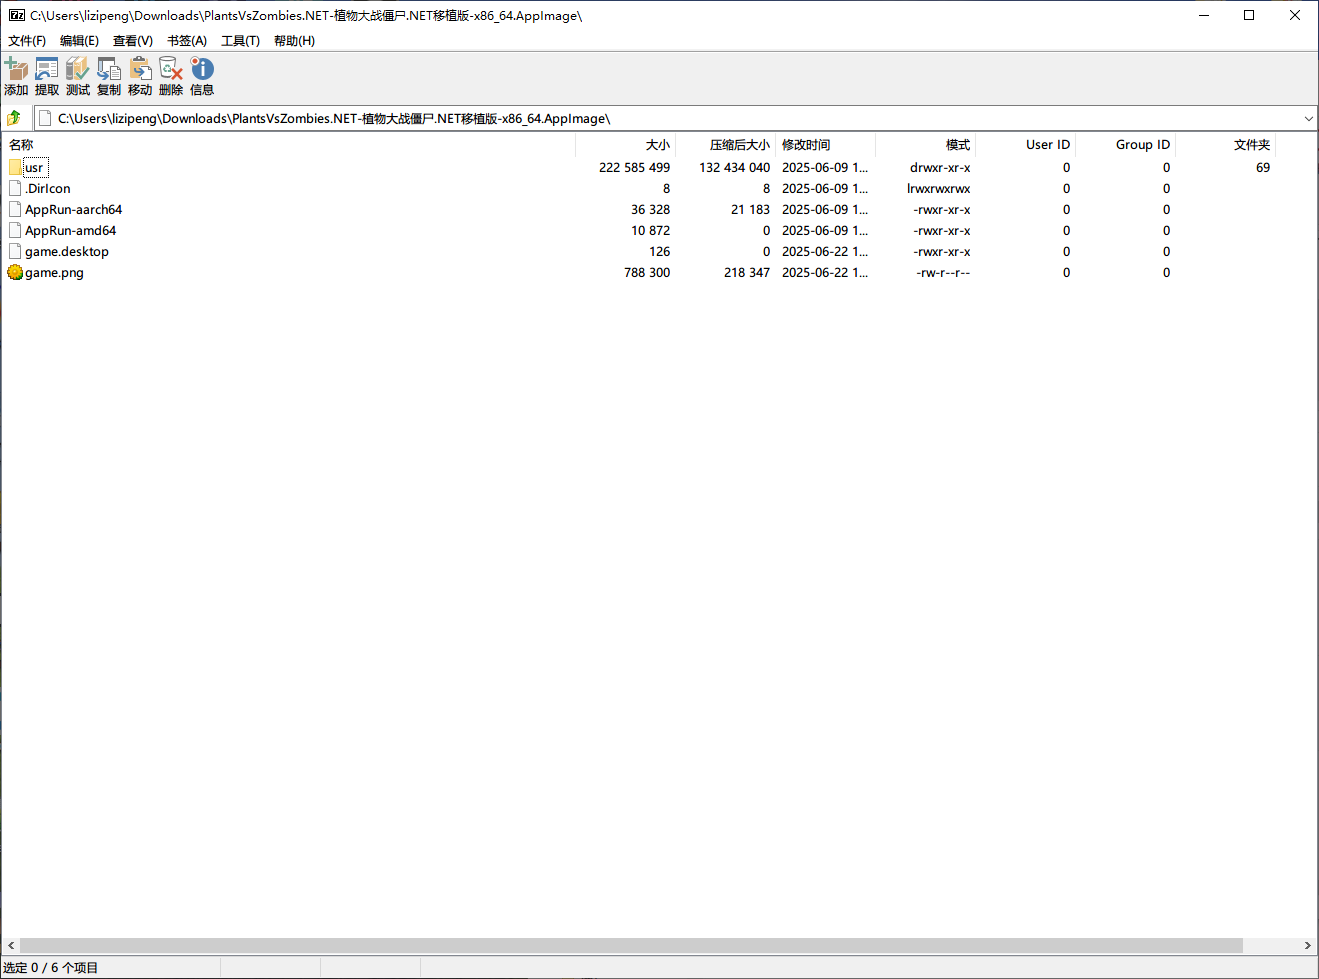Open the 帮助(H) menu
This screenshot has width=1319, height=979.
294,41
